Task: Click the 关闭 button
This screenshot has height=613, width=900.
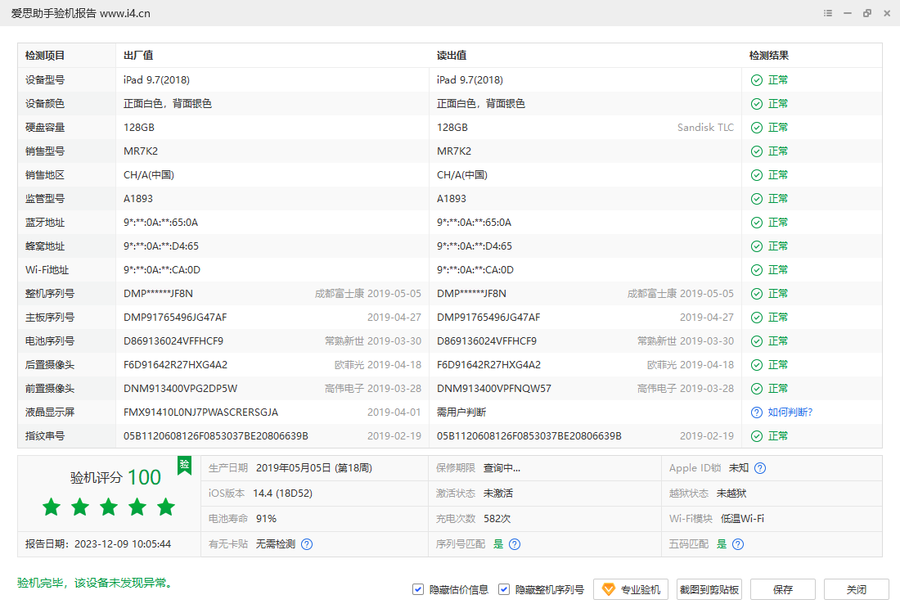Action: coord(856,590)
